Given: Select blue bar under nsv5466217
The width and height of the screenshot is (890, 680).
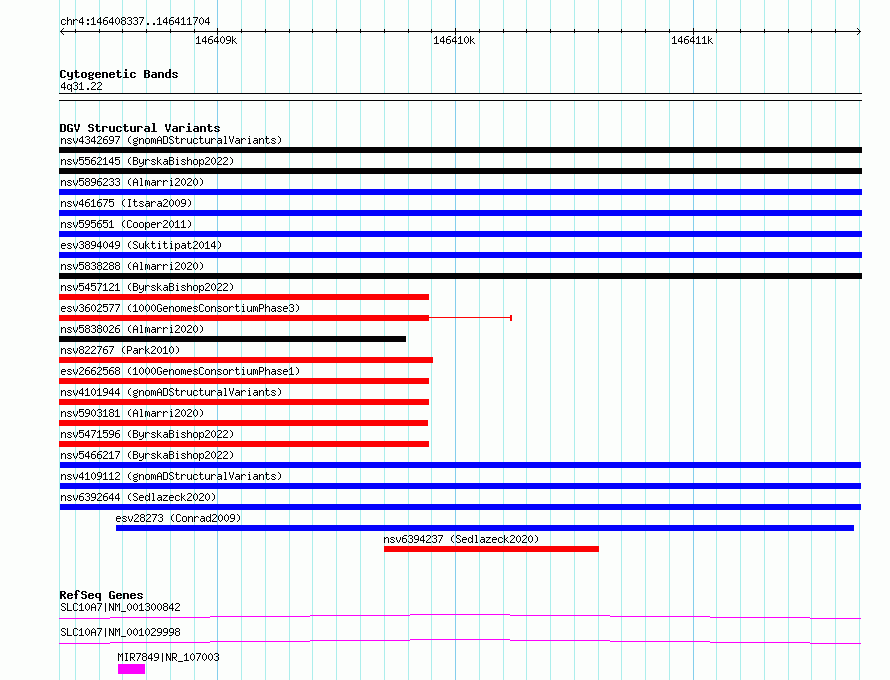Looking at the screenshot, I should 460,465.
